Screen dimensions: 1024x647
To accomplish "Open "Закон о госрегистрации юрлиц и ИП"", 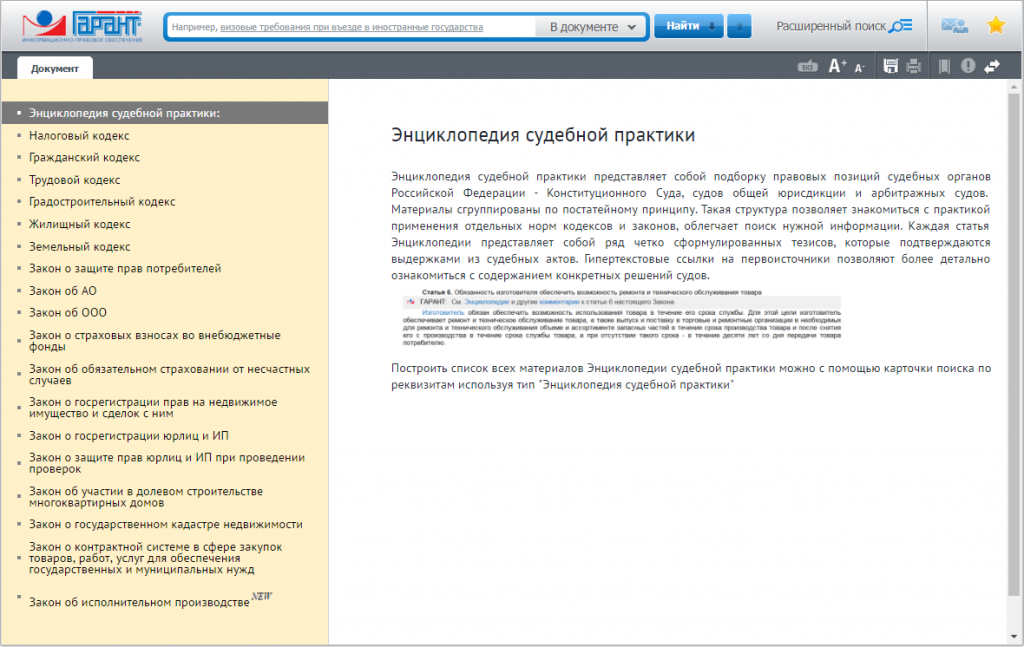I will (x=129, y=435).
